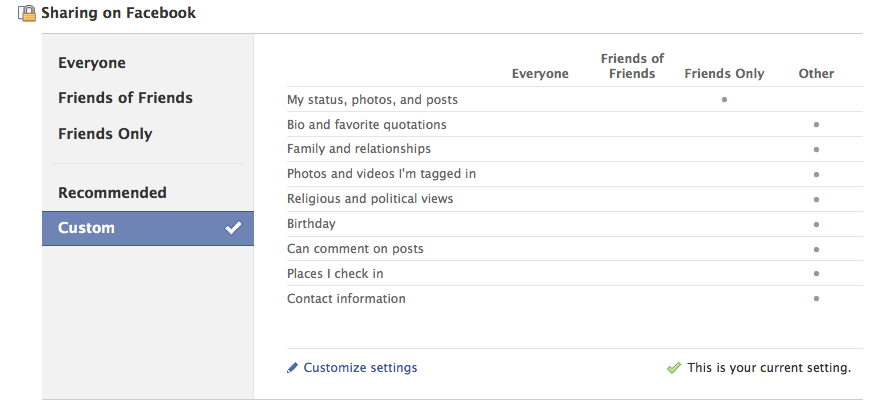The width and height of the screenshot is (890, 419).
Task: Click the Everyone column header
Action: [540, 74]
